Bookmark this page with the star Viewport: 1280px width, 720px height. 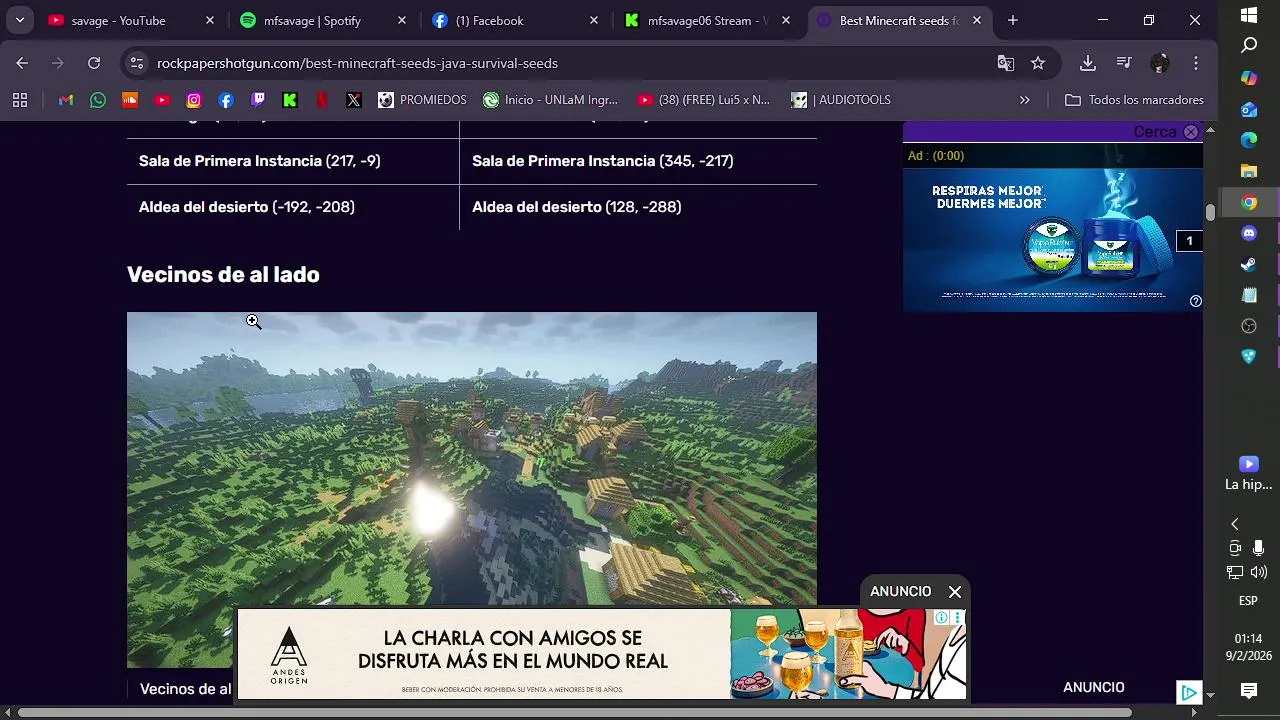click(x=1038, y=63)
